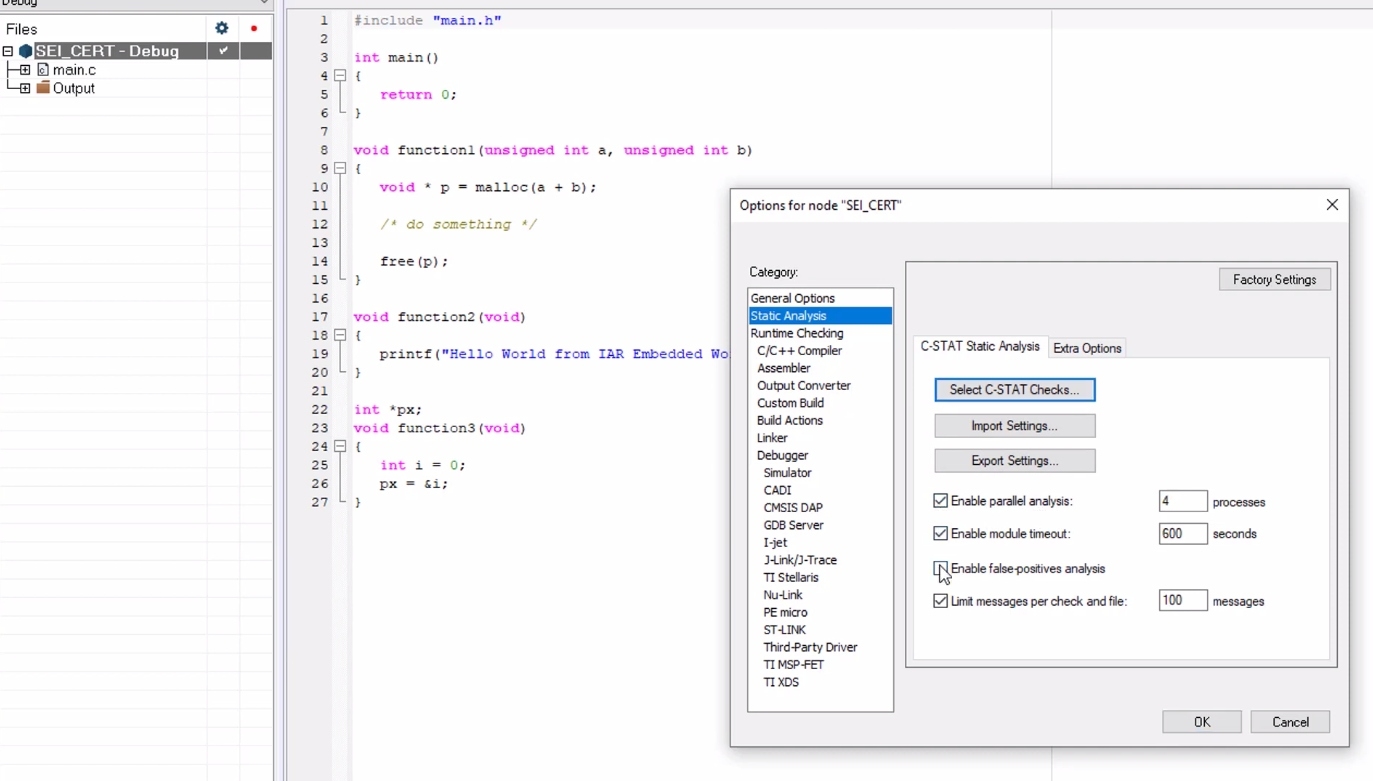Expand the Output tree node
This screenshot has height=781, width=1373.
(25, 88)
